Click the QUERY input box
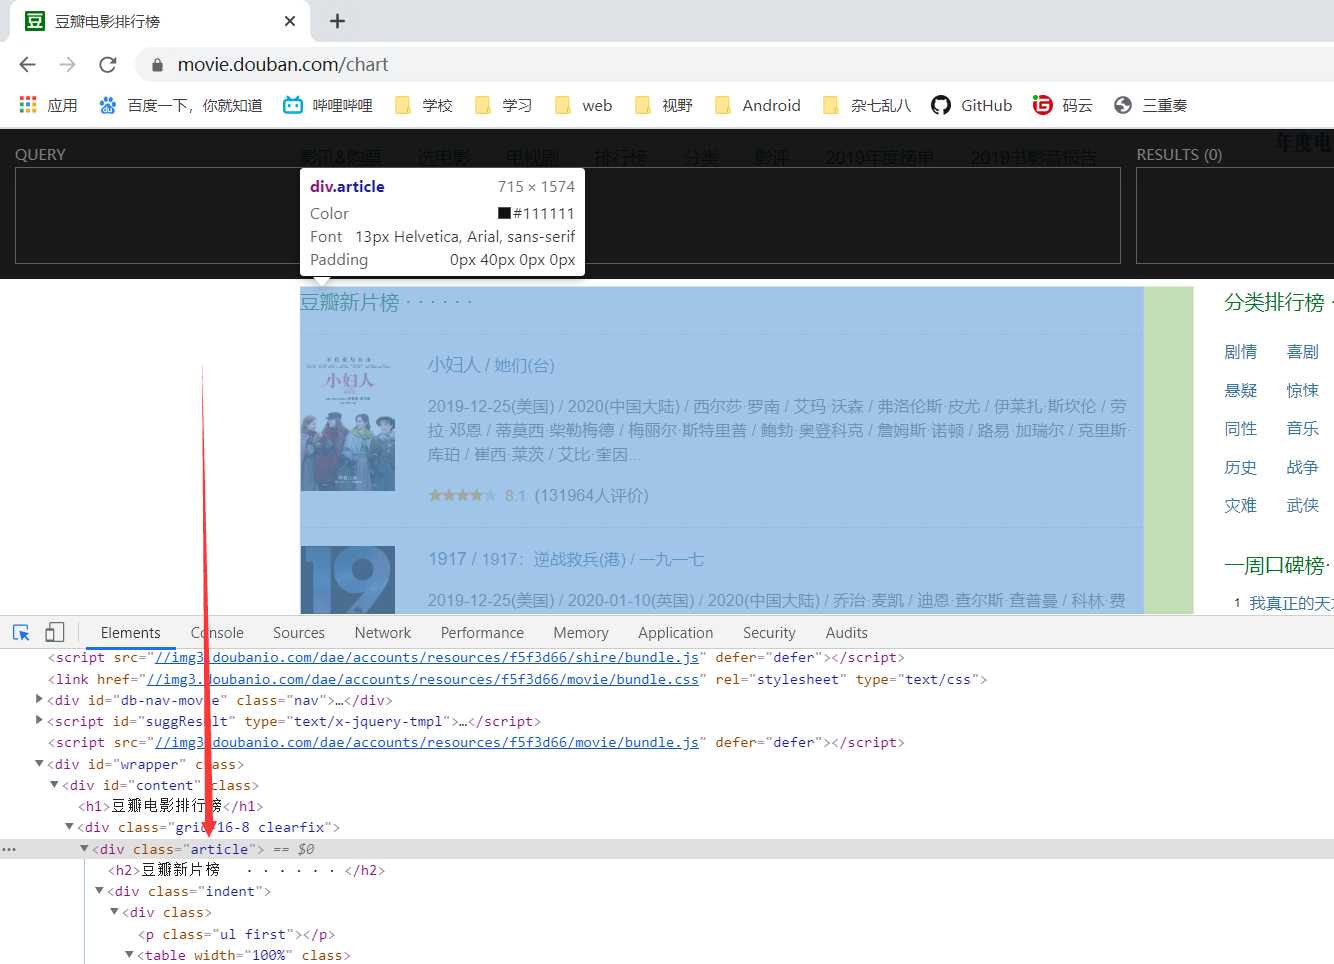1334x964 pixels. click(567, 215)
